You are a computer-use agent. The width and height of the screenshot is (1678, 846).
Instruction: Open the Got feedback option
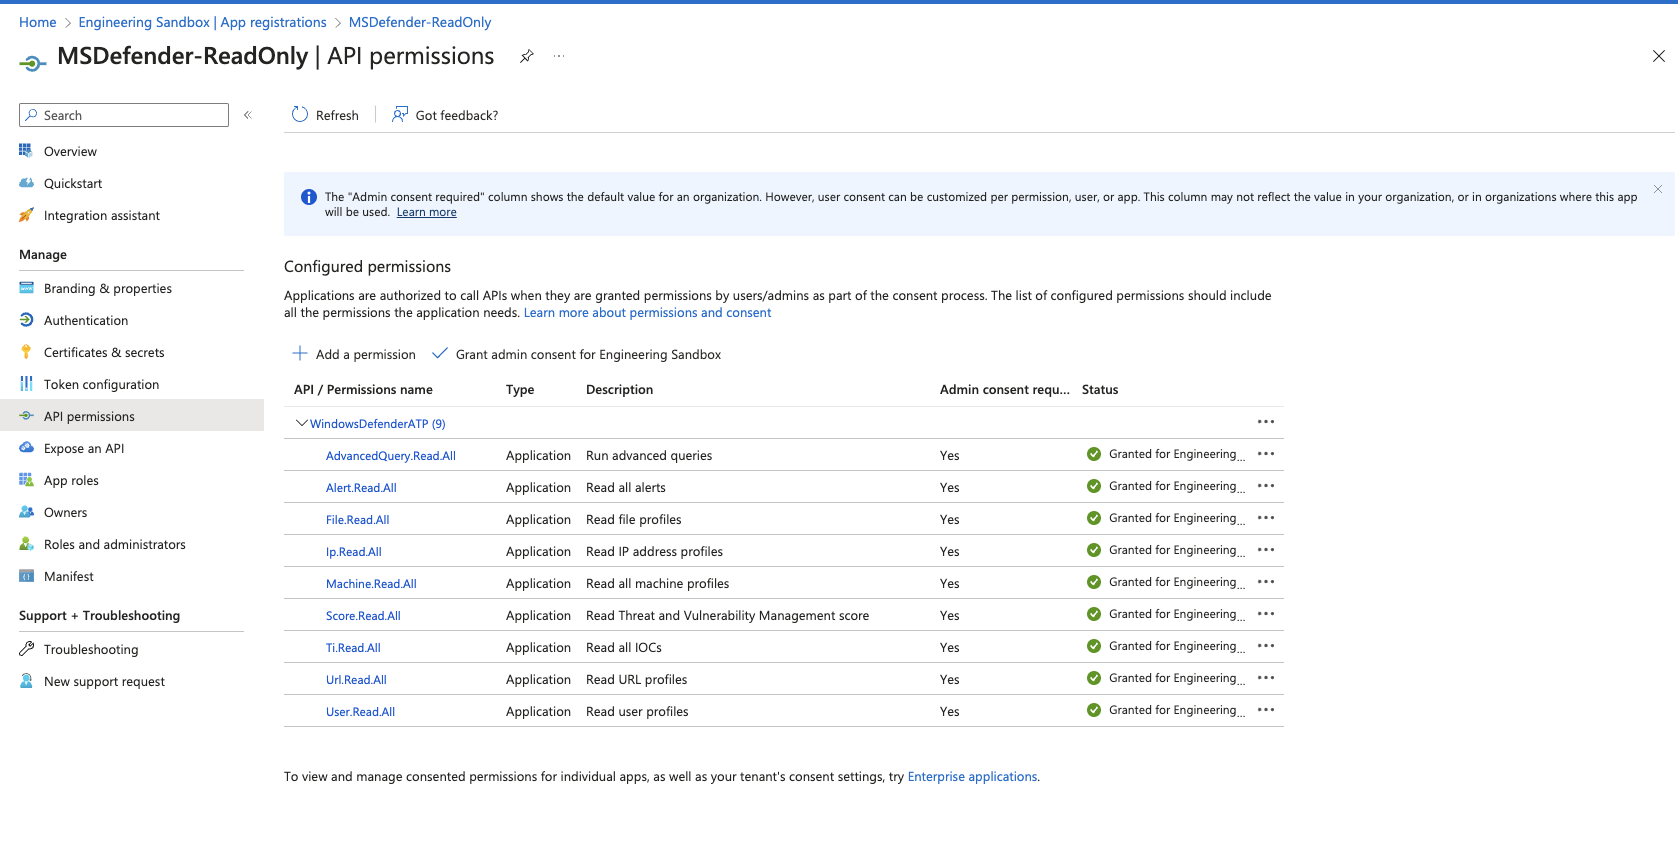pyautogui.click(x=445, y=115)
